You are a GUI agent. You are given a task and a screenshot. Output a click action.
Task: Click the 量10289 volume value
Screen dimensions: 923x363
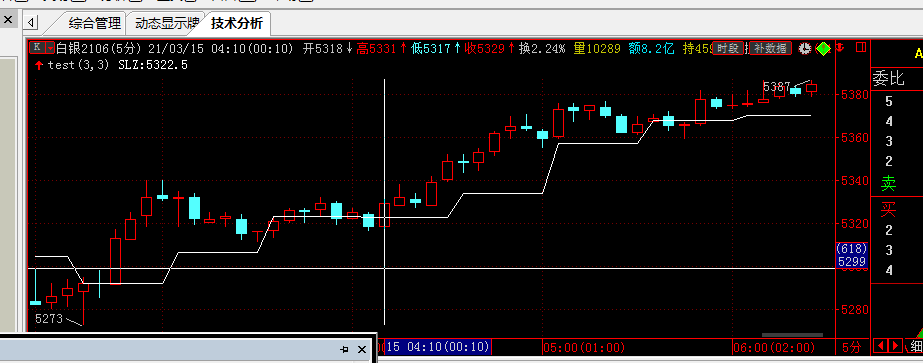click(597, 48)
